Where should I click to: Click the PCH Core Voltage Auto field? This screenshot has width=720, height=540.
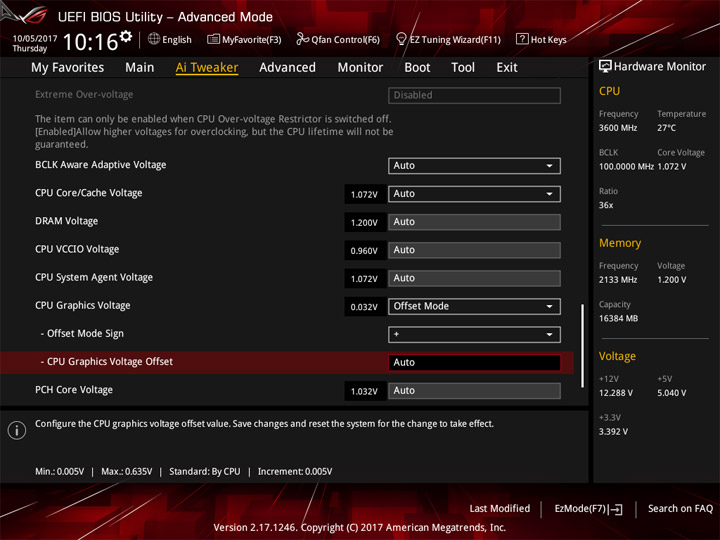tap(474, 390)
